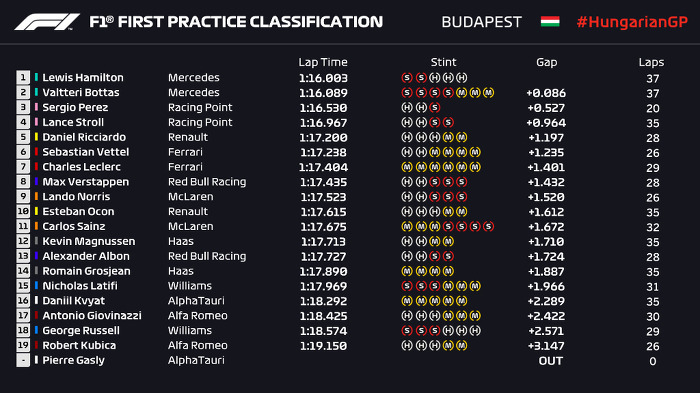This screenshot has height=393, width=700.
Task: Click Sergio Perez's soft tyre icon
Action: (x=435, y=107)
